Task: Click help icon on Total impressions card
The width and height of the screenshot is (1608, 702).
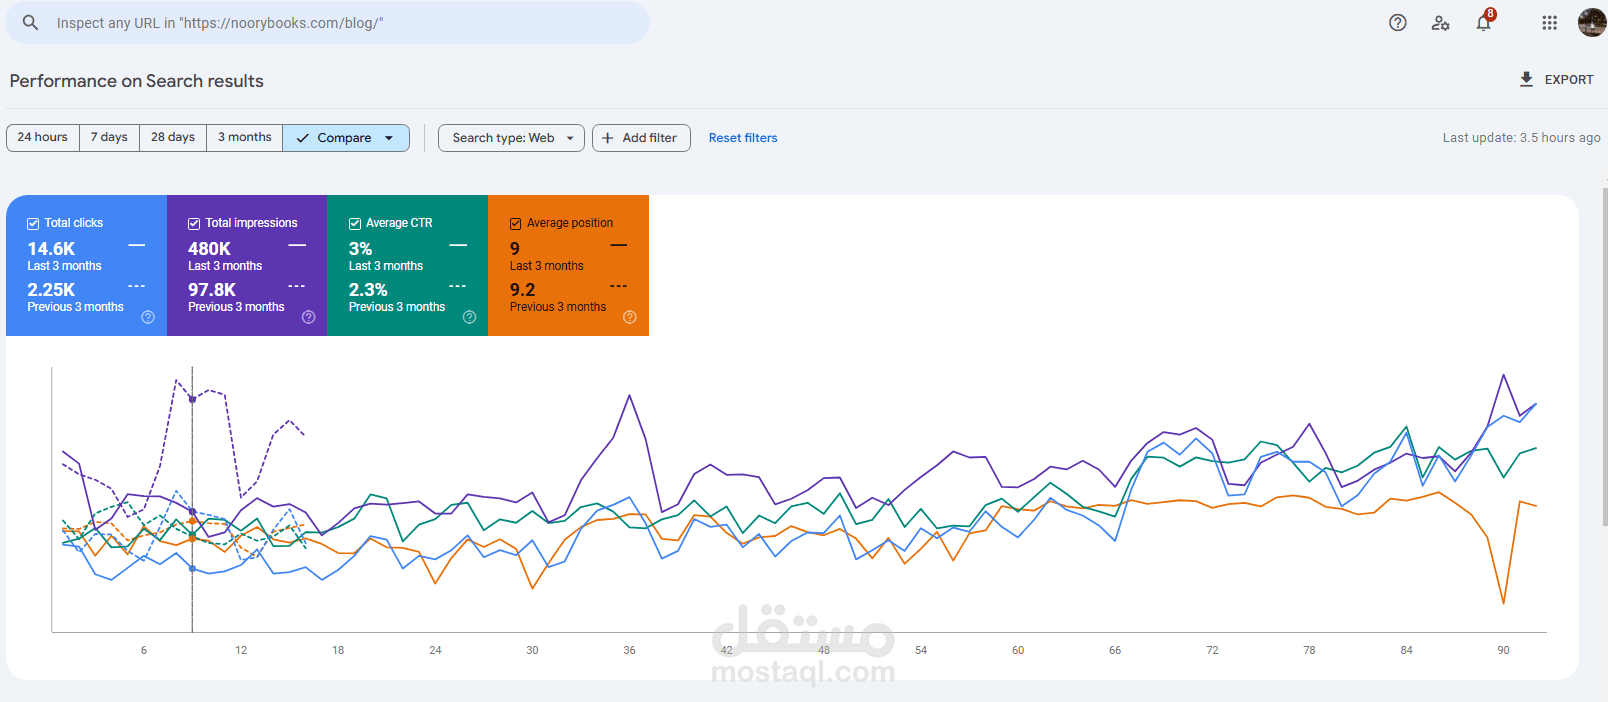Action: click(309, 317)
